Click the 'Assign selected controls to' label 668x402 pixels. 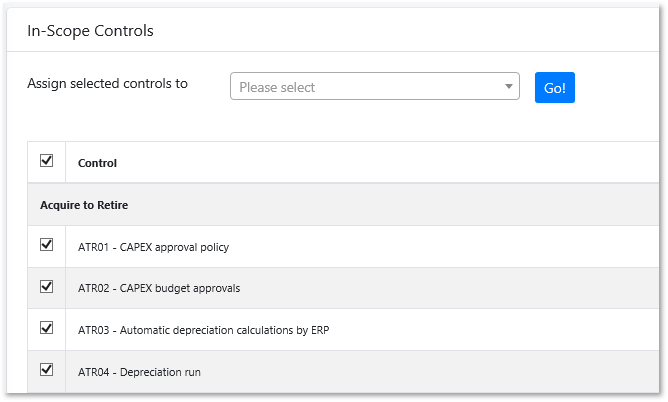pos(107,84)
